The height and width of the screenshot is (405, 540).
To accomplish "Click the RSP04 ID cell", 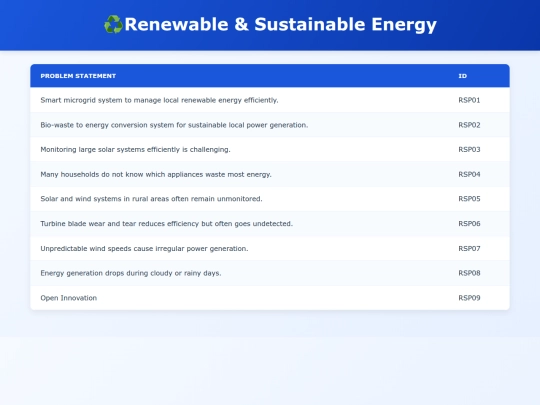I will tap(469, 174).
